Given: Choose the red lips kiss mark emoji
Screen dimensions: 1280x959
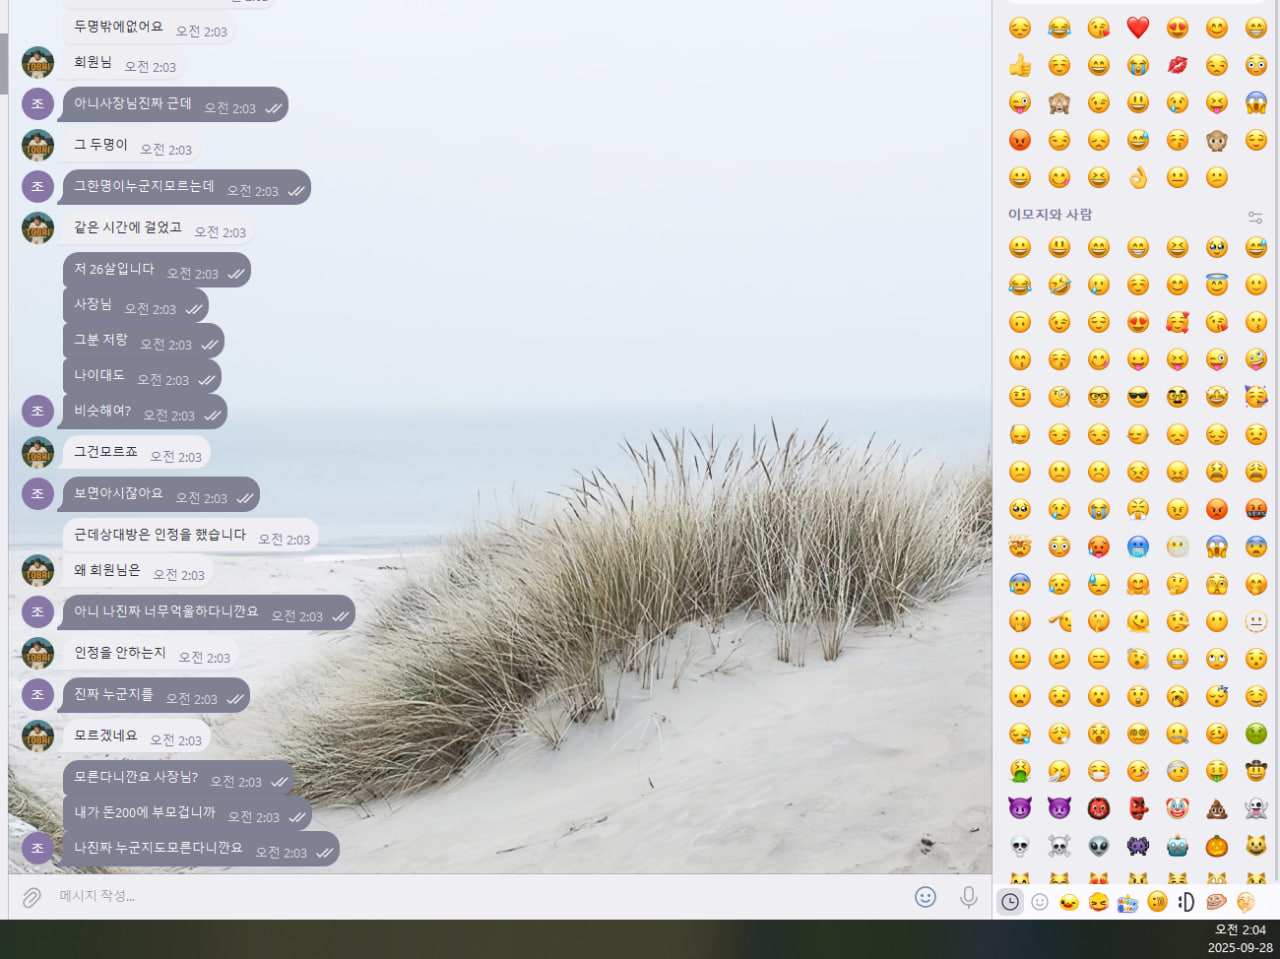Looking at the screenshot, I should click(1177, 66).
